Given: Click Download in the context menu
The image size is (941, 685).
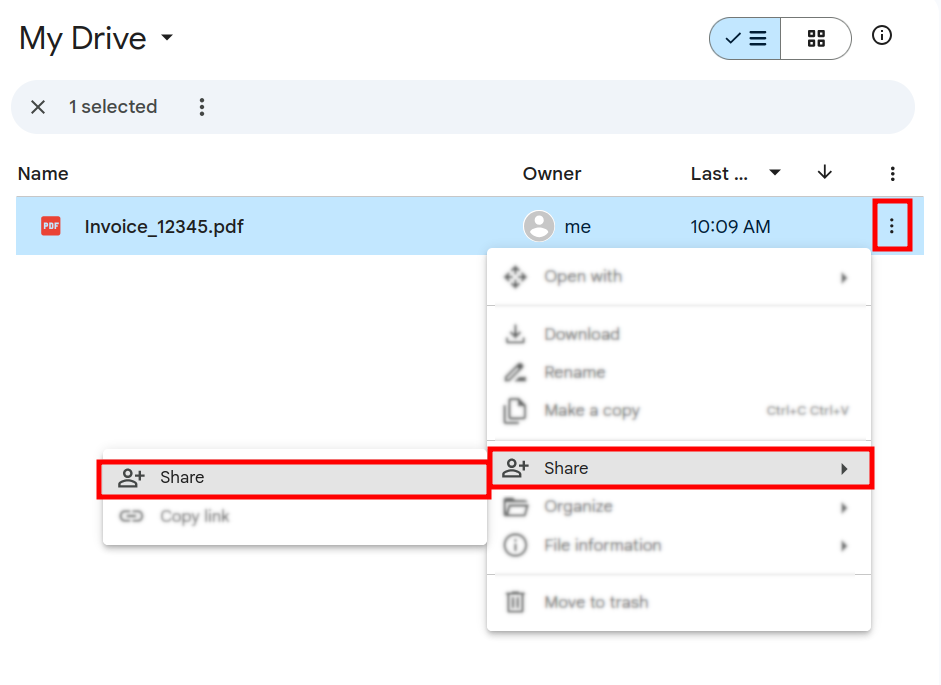Looking at the screenshot, I should point(581,334).
